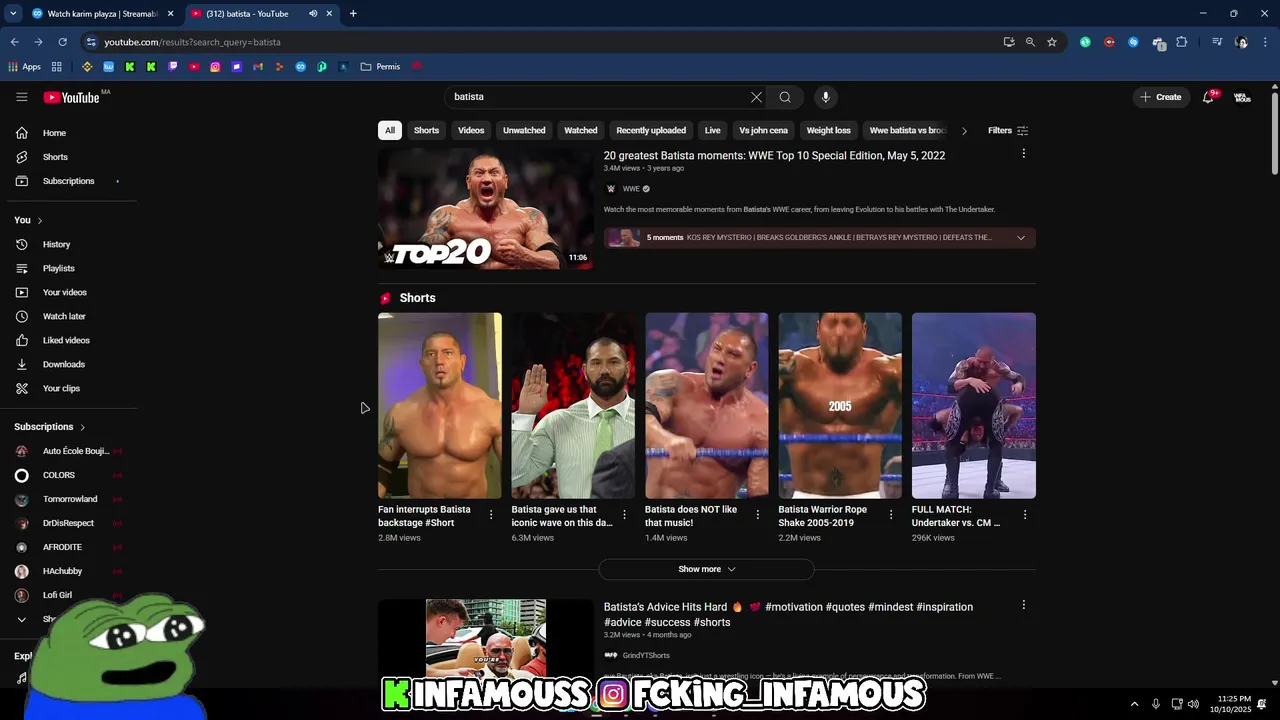Select the Videos filter chip
This screenshot has height=720, width=1280.
(471, 131)
